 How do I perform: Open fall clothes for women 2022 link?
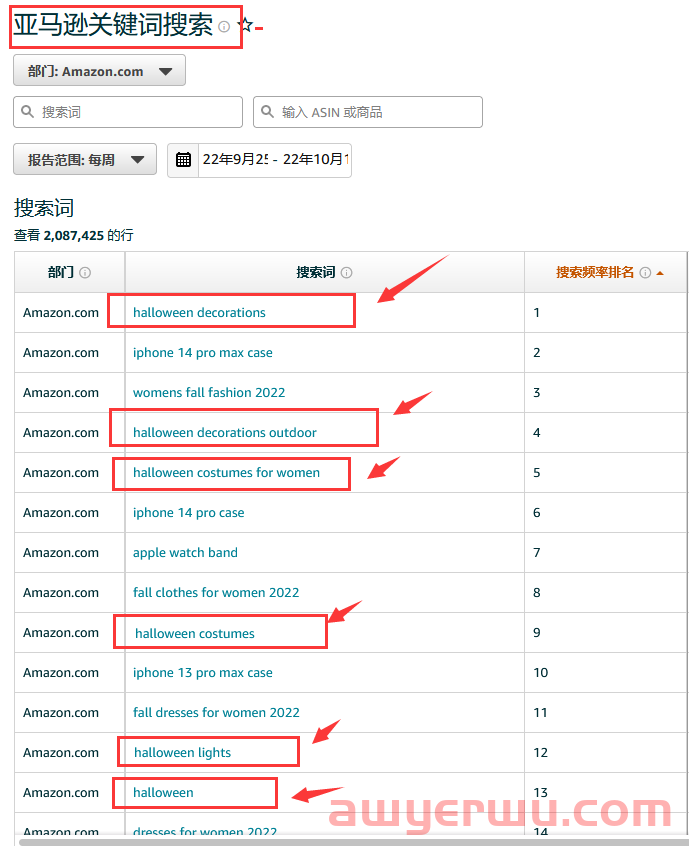pos(216,592)
